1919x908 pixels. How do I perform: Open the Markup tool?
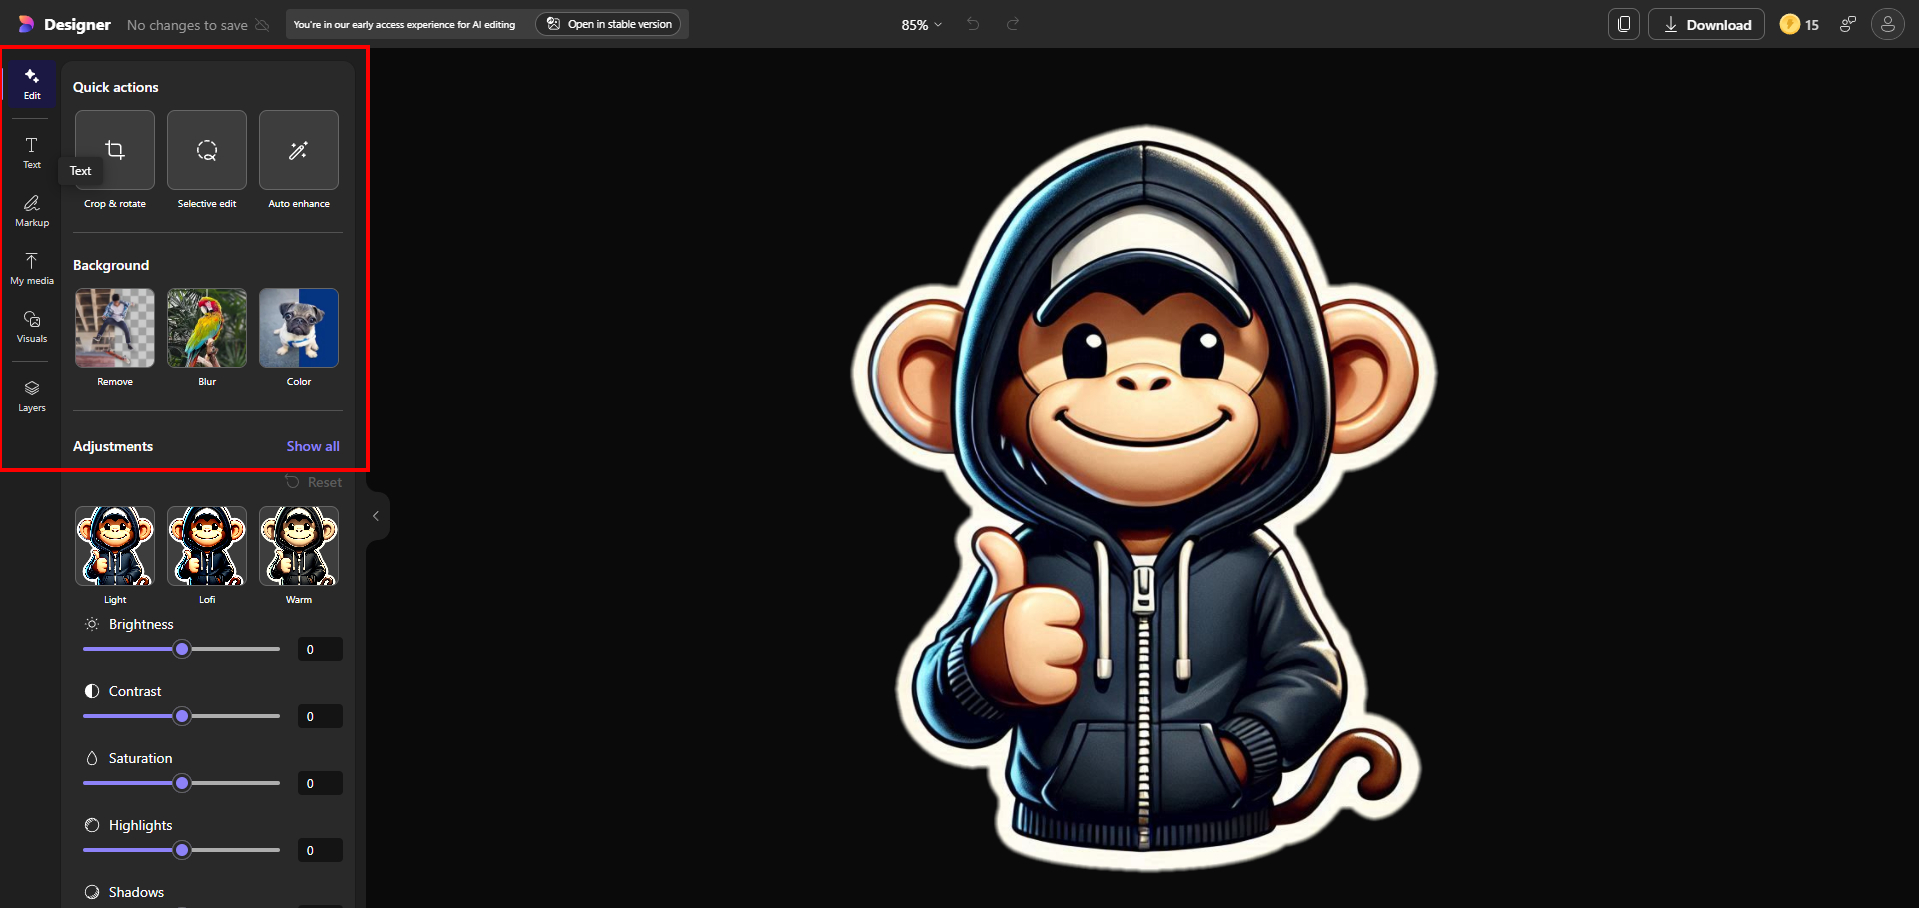click(x=32, y=211)
